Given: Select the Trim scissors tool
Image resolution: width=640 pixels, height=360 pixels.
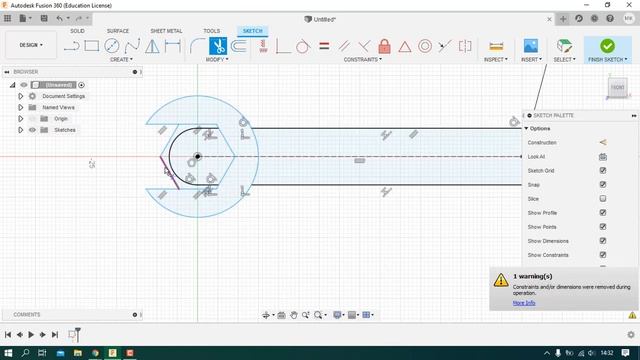Looking at the screenshot, I should pos(218,46).
